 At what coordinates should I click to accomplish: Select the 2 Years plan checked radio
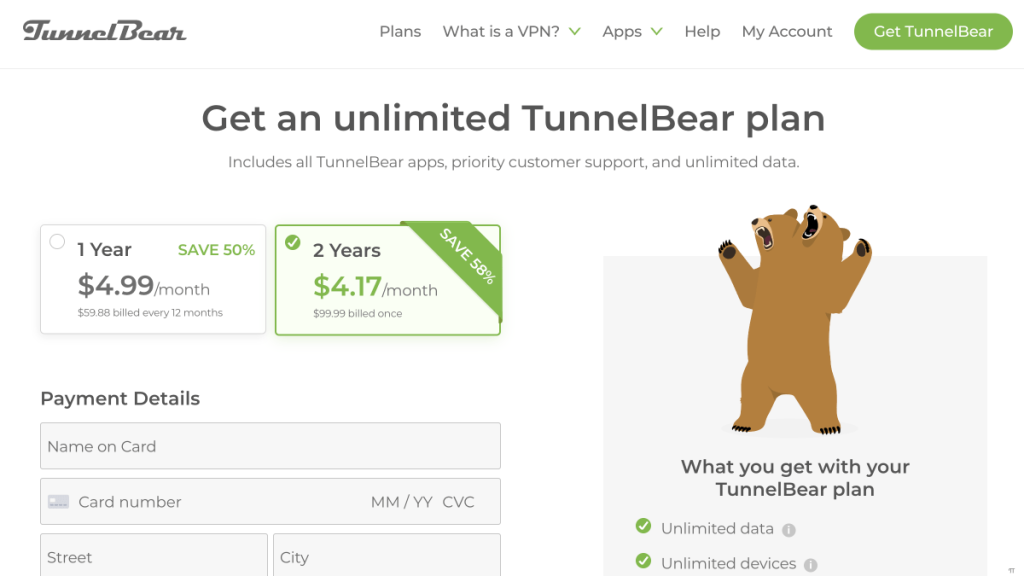[293, 242]
